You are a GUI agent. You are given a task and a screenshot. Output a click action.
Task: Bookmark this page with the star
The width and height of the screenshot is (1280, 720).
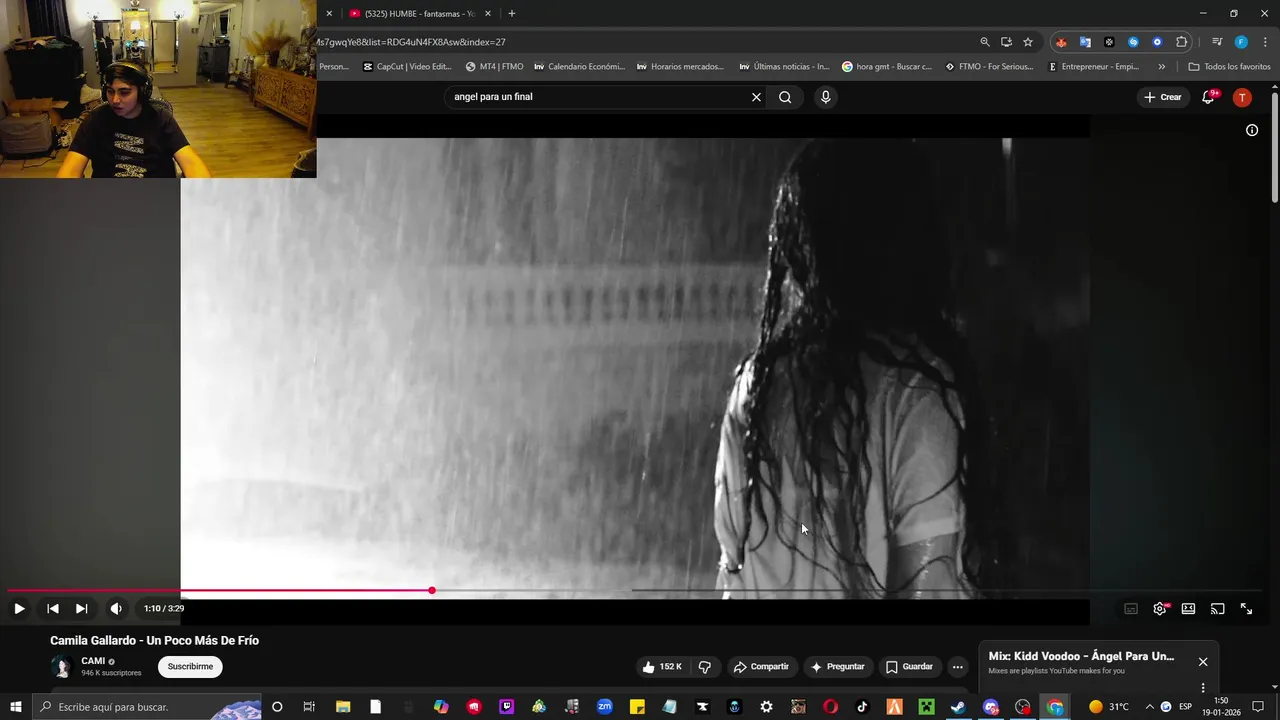coord(1028,42)
